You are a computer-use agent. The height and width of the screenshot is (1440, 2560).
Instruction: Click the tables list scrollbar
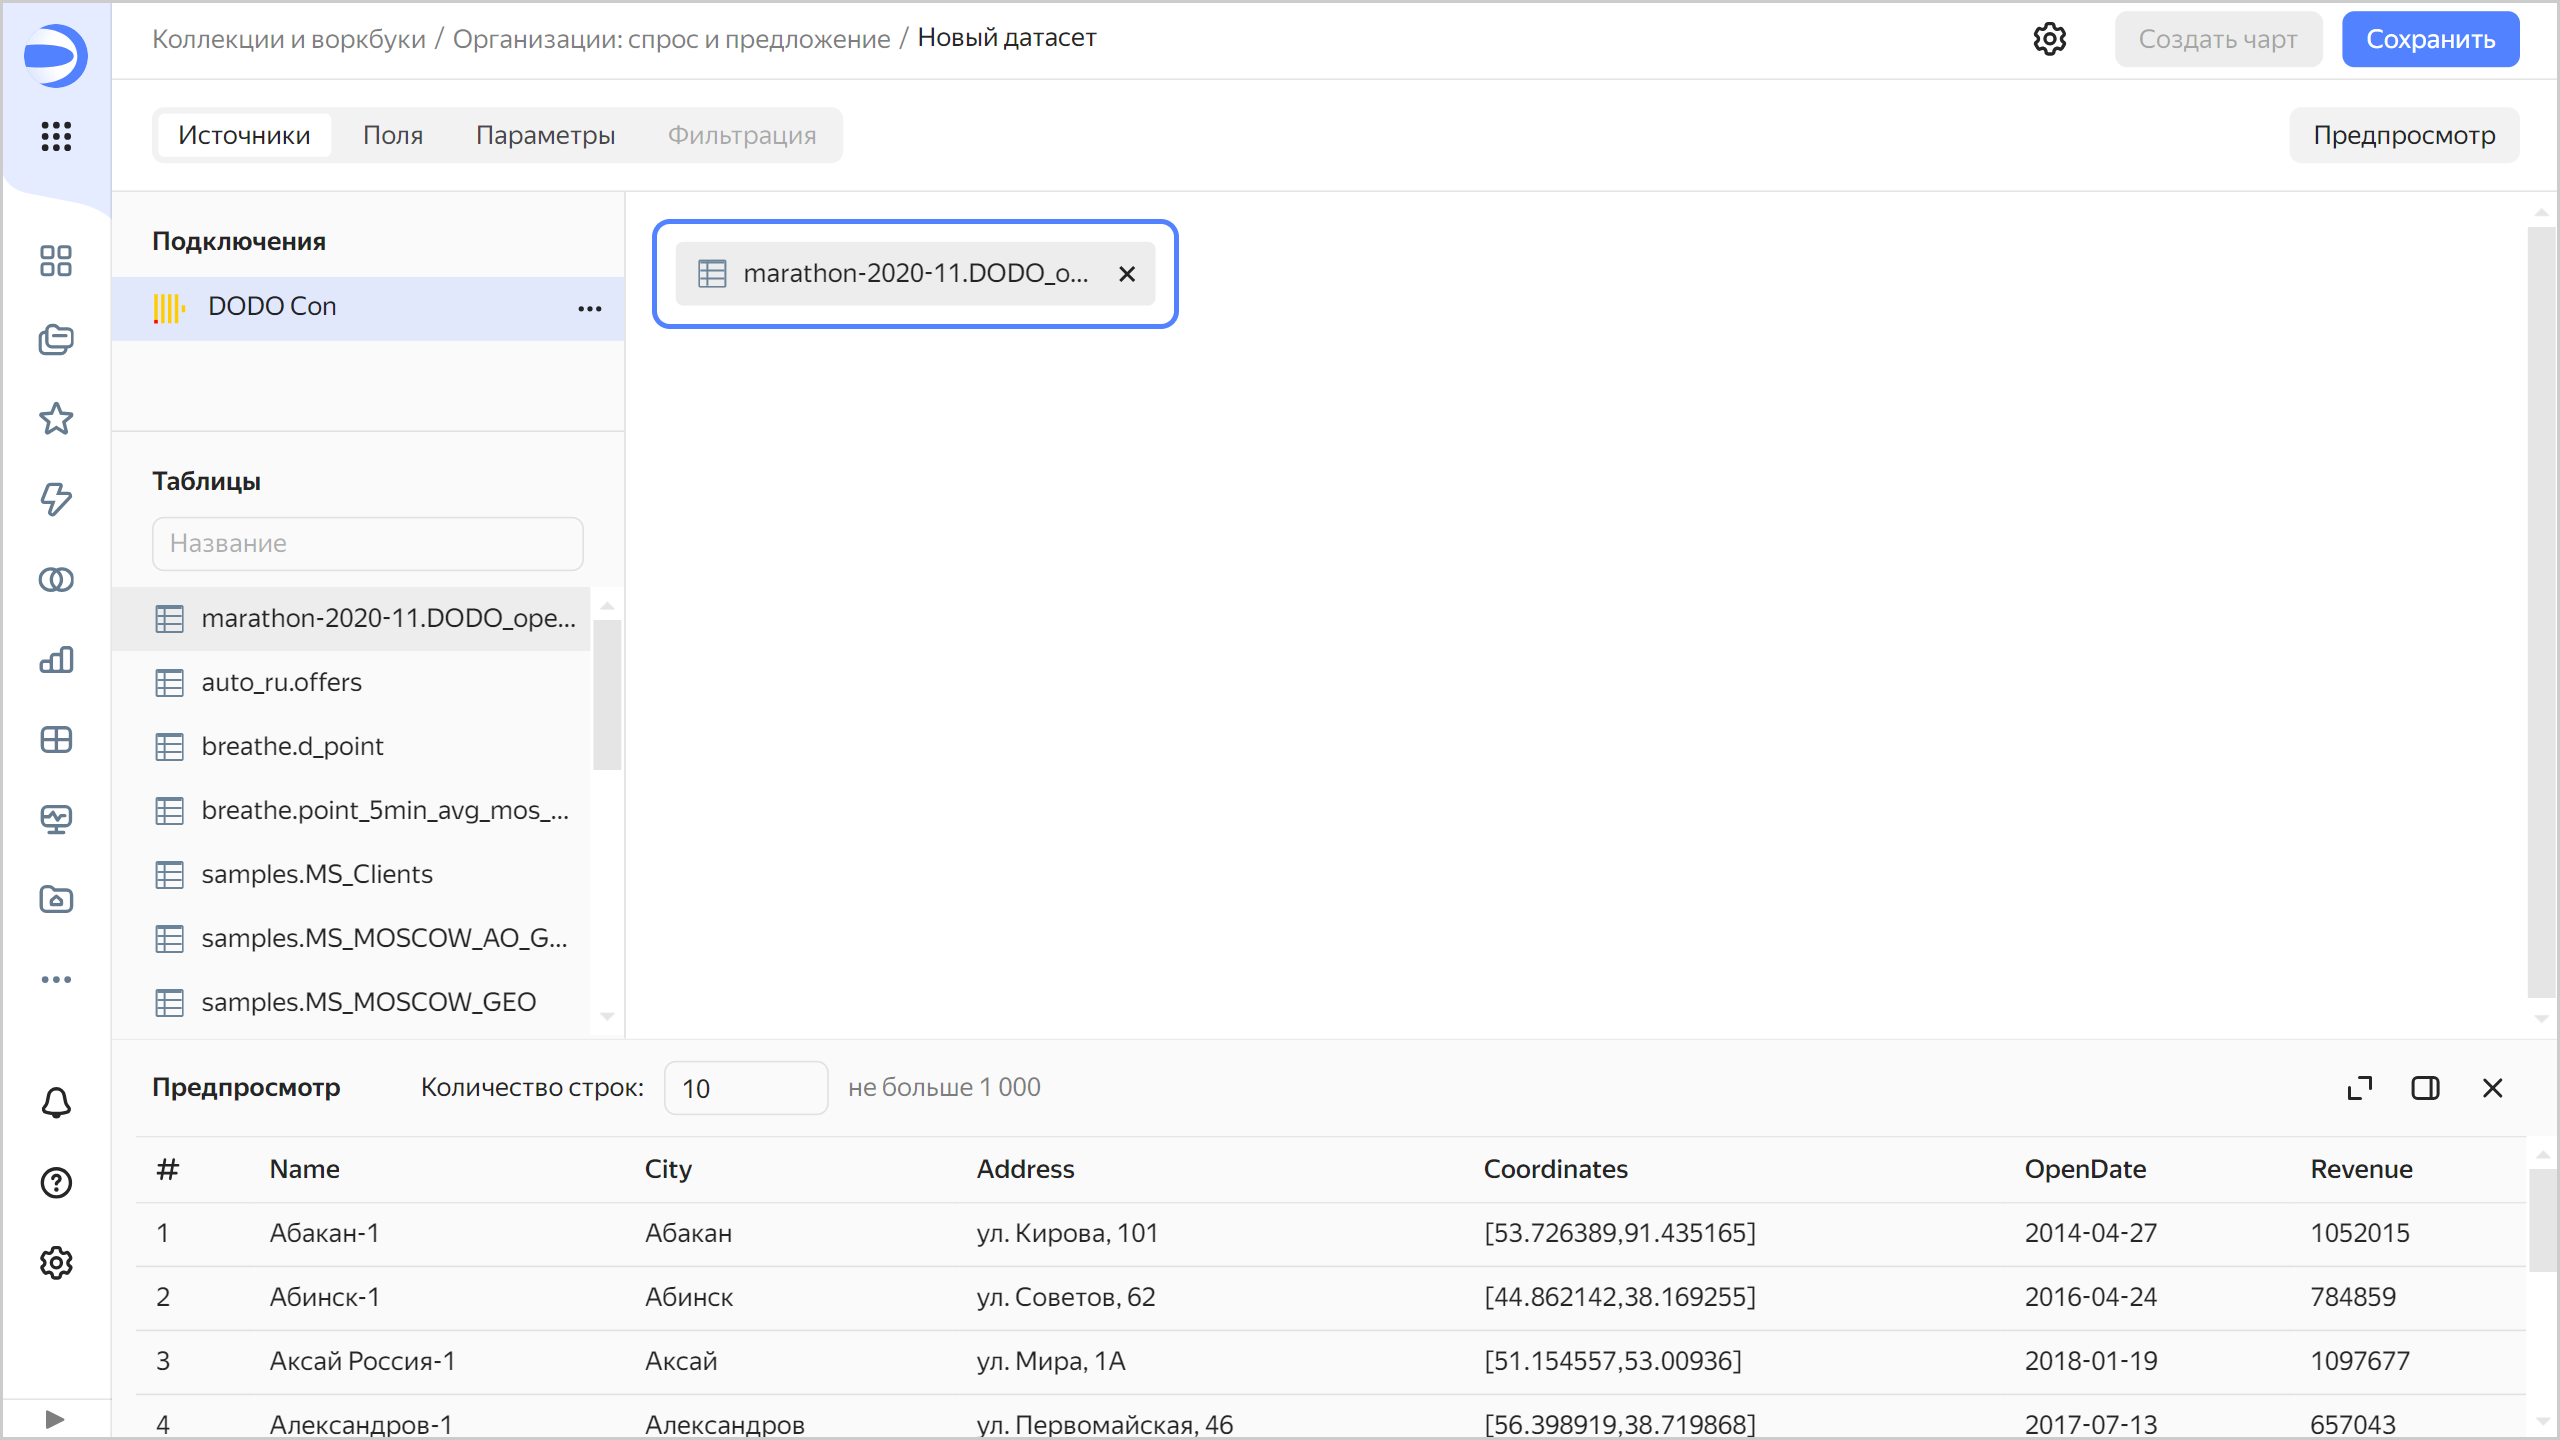[x=607, y=695]
